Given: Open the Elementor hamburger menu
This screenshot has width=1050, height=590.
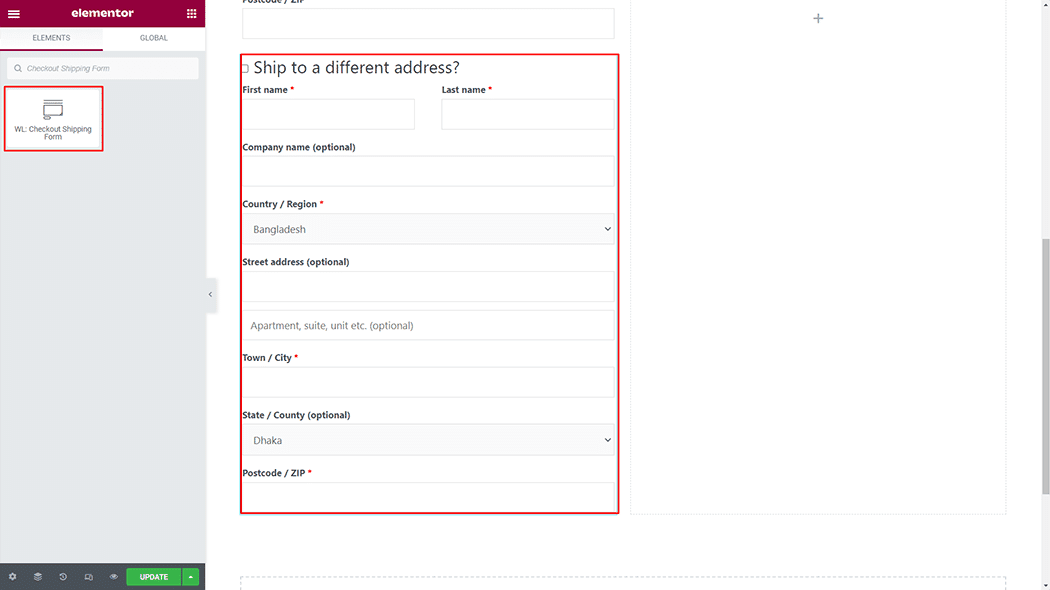Looking at the screenshot, I should tap(14, 14).
